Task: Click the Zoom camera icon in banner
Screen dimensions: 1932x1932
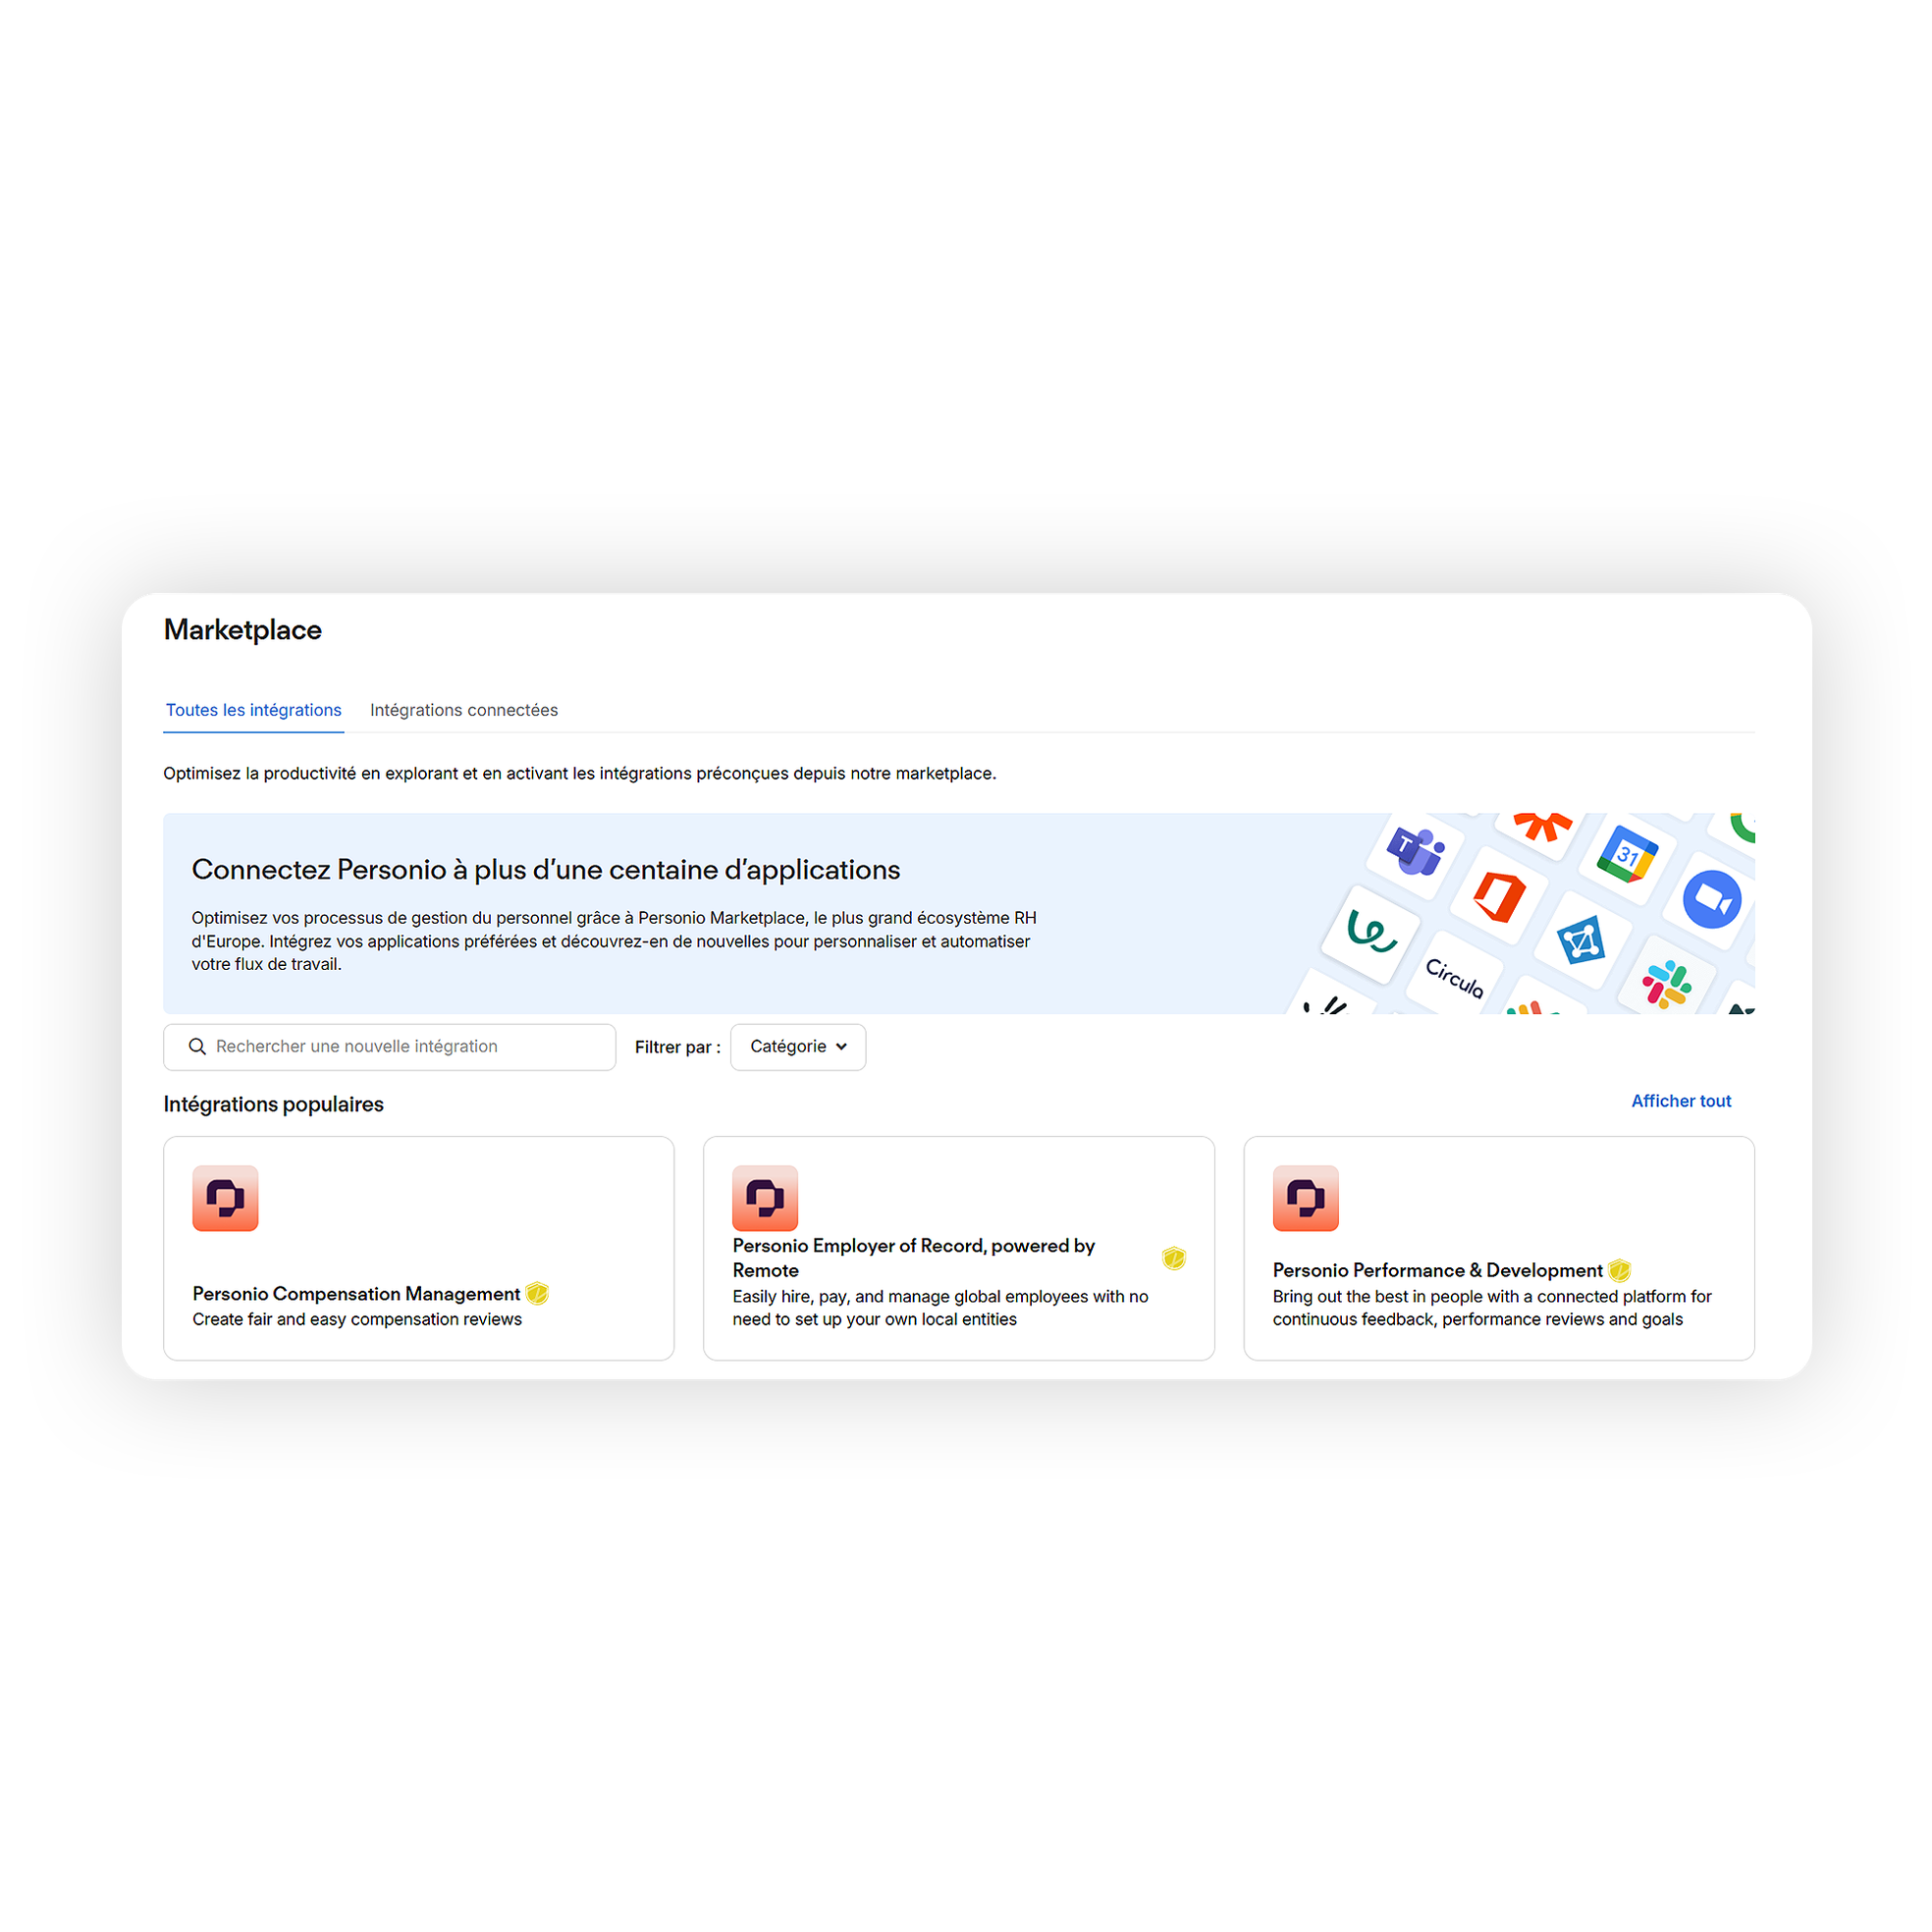Action: (x=1711, y=900)
